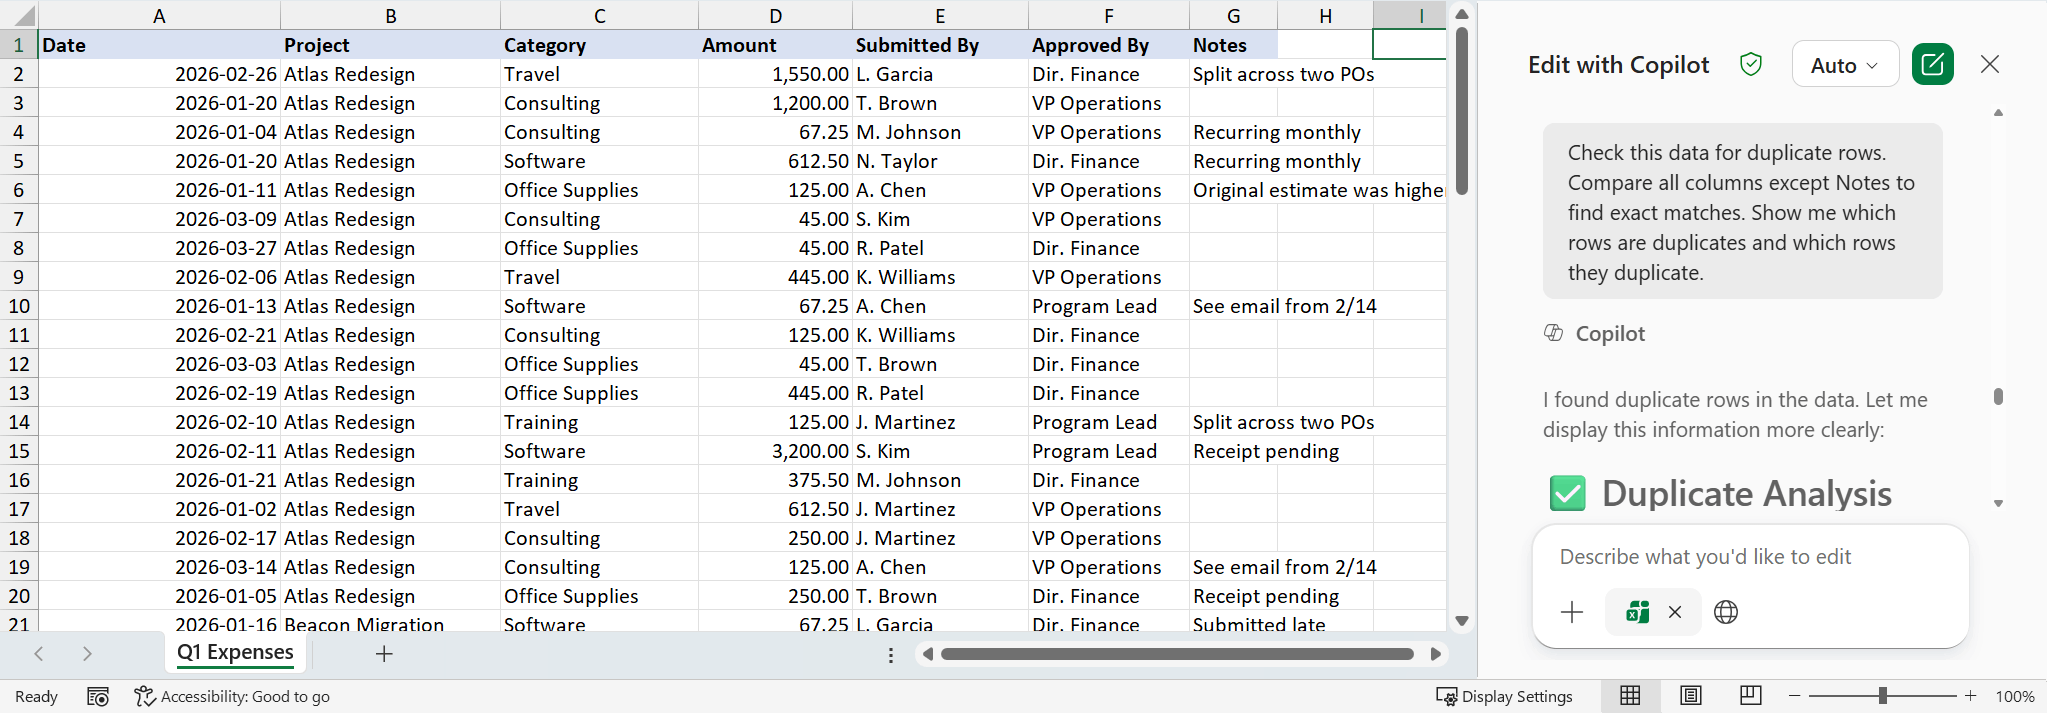
Task: Click the green Duplicate Analysis checkmark icon
Action: (x=1567, y=493)
